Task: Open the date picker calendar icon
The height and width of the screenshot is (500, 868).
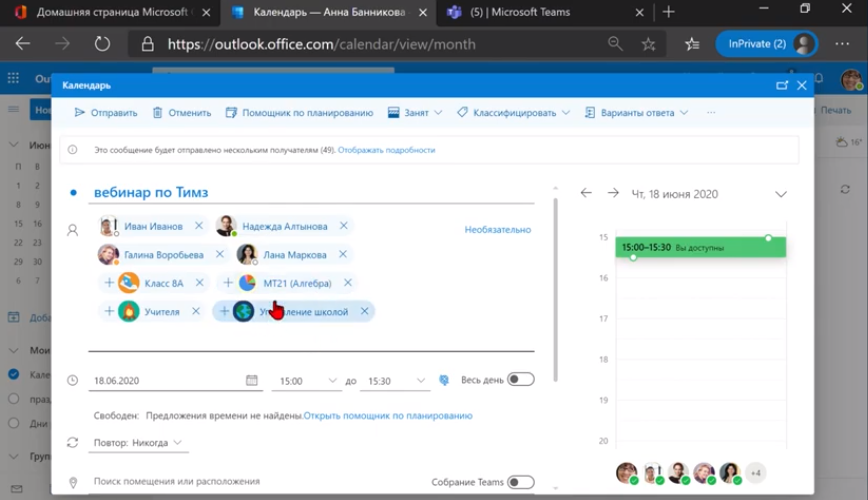Action: point(252,380)
